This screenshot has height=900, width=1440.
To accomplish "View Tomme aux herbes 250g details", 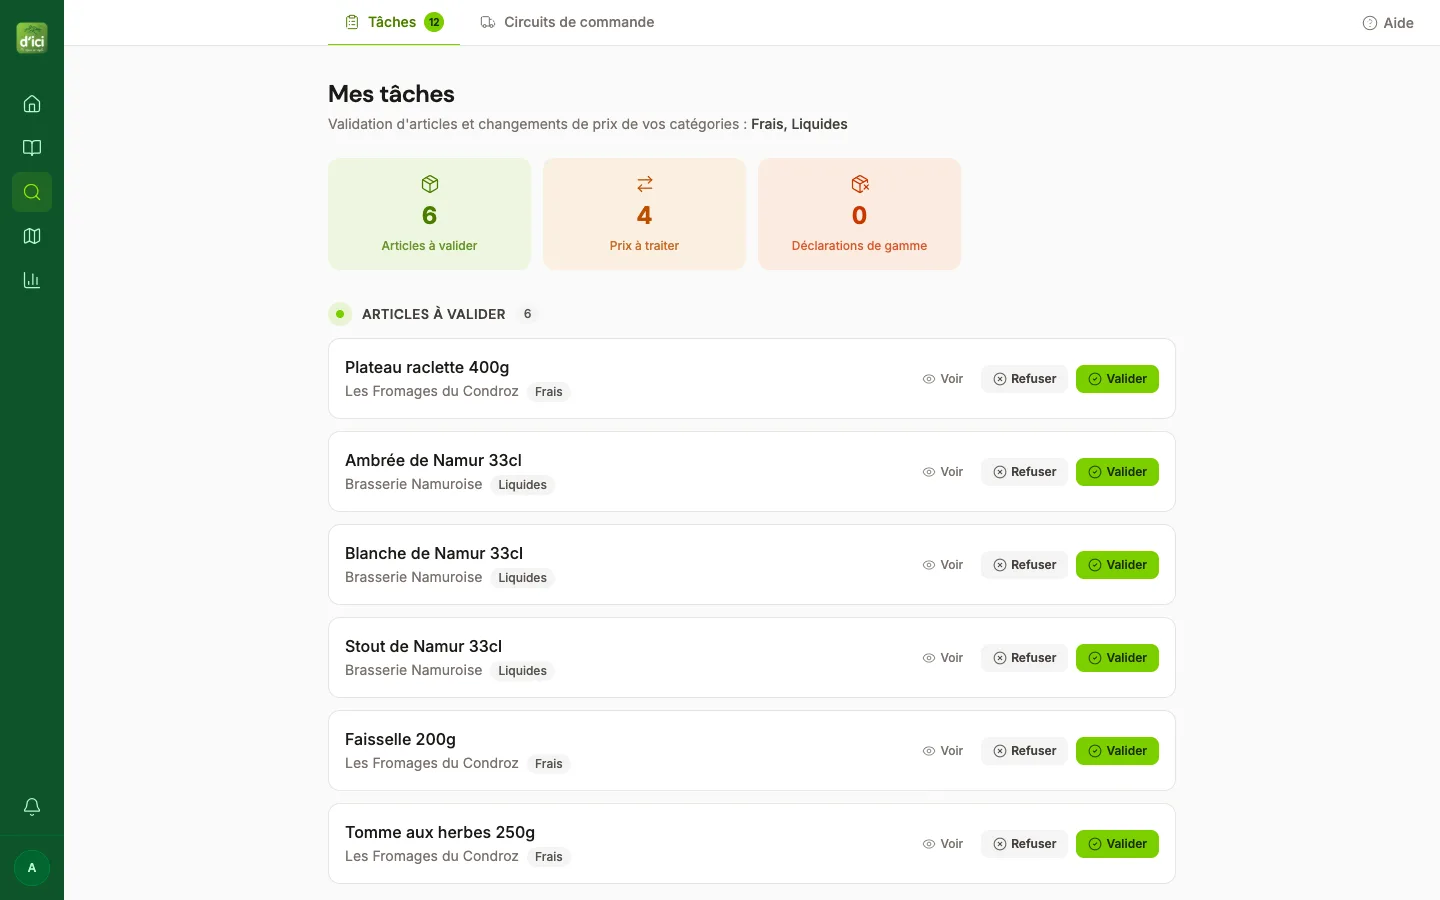I will coord(942,844).
